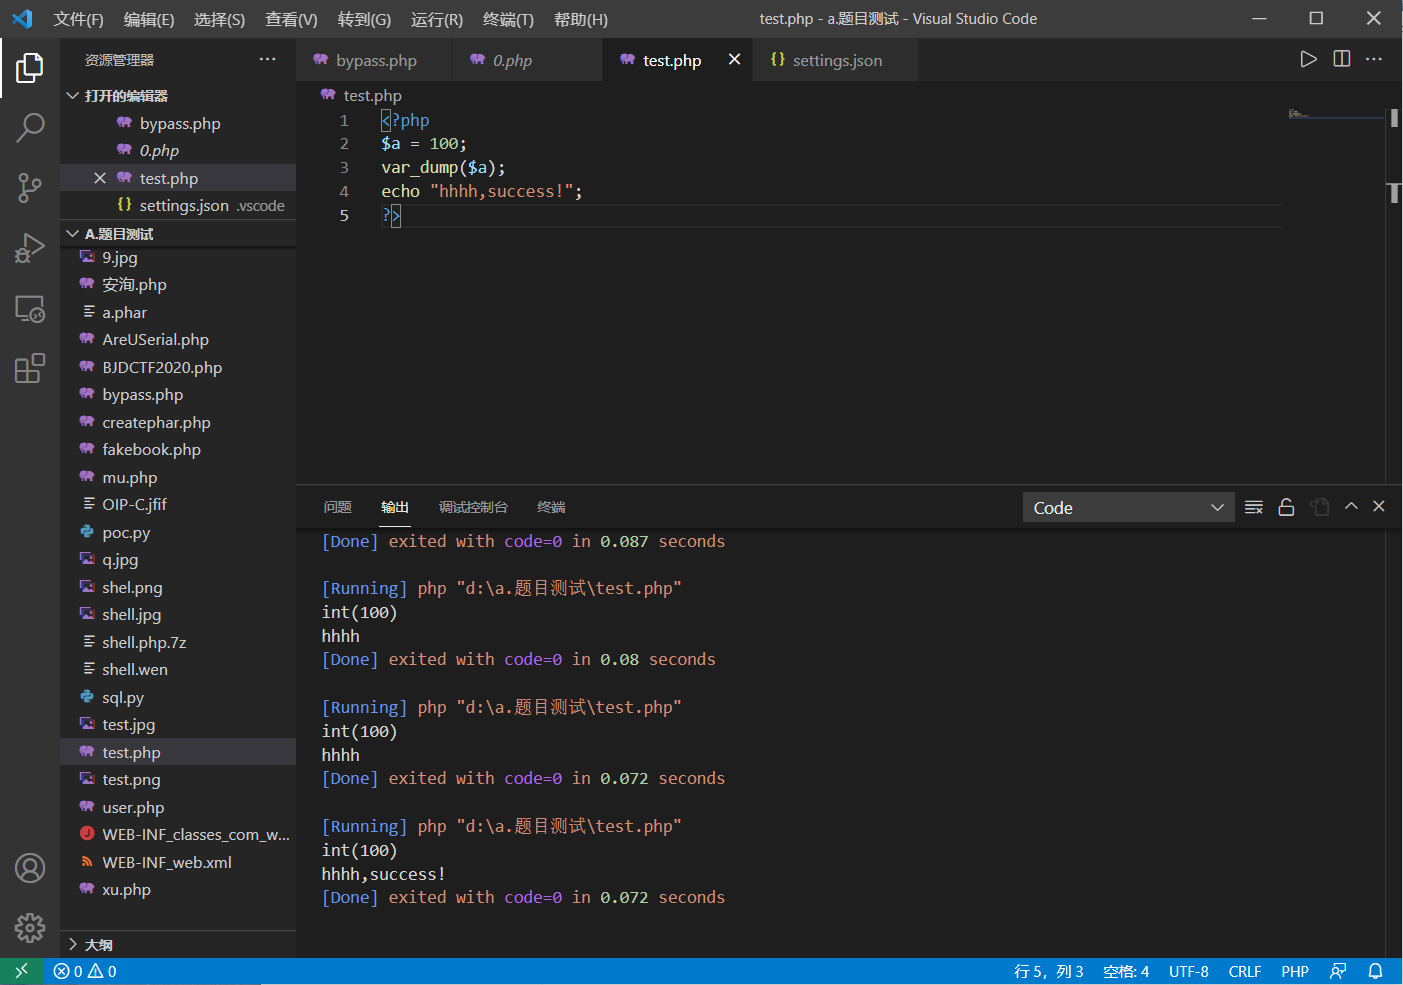Click the UTF-8 encoding in status bar

pyautogui.click(x=1188, y=971)
